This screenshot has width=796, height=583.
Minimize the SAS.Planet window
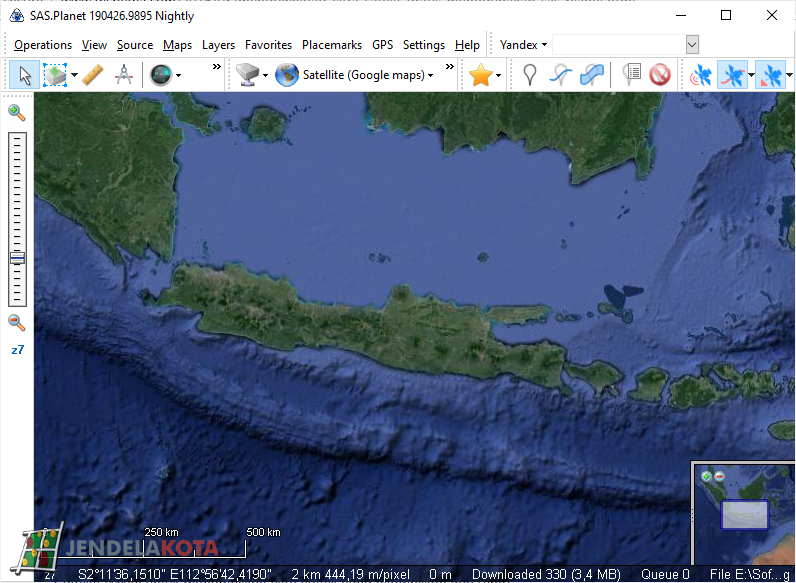681,15
